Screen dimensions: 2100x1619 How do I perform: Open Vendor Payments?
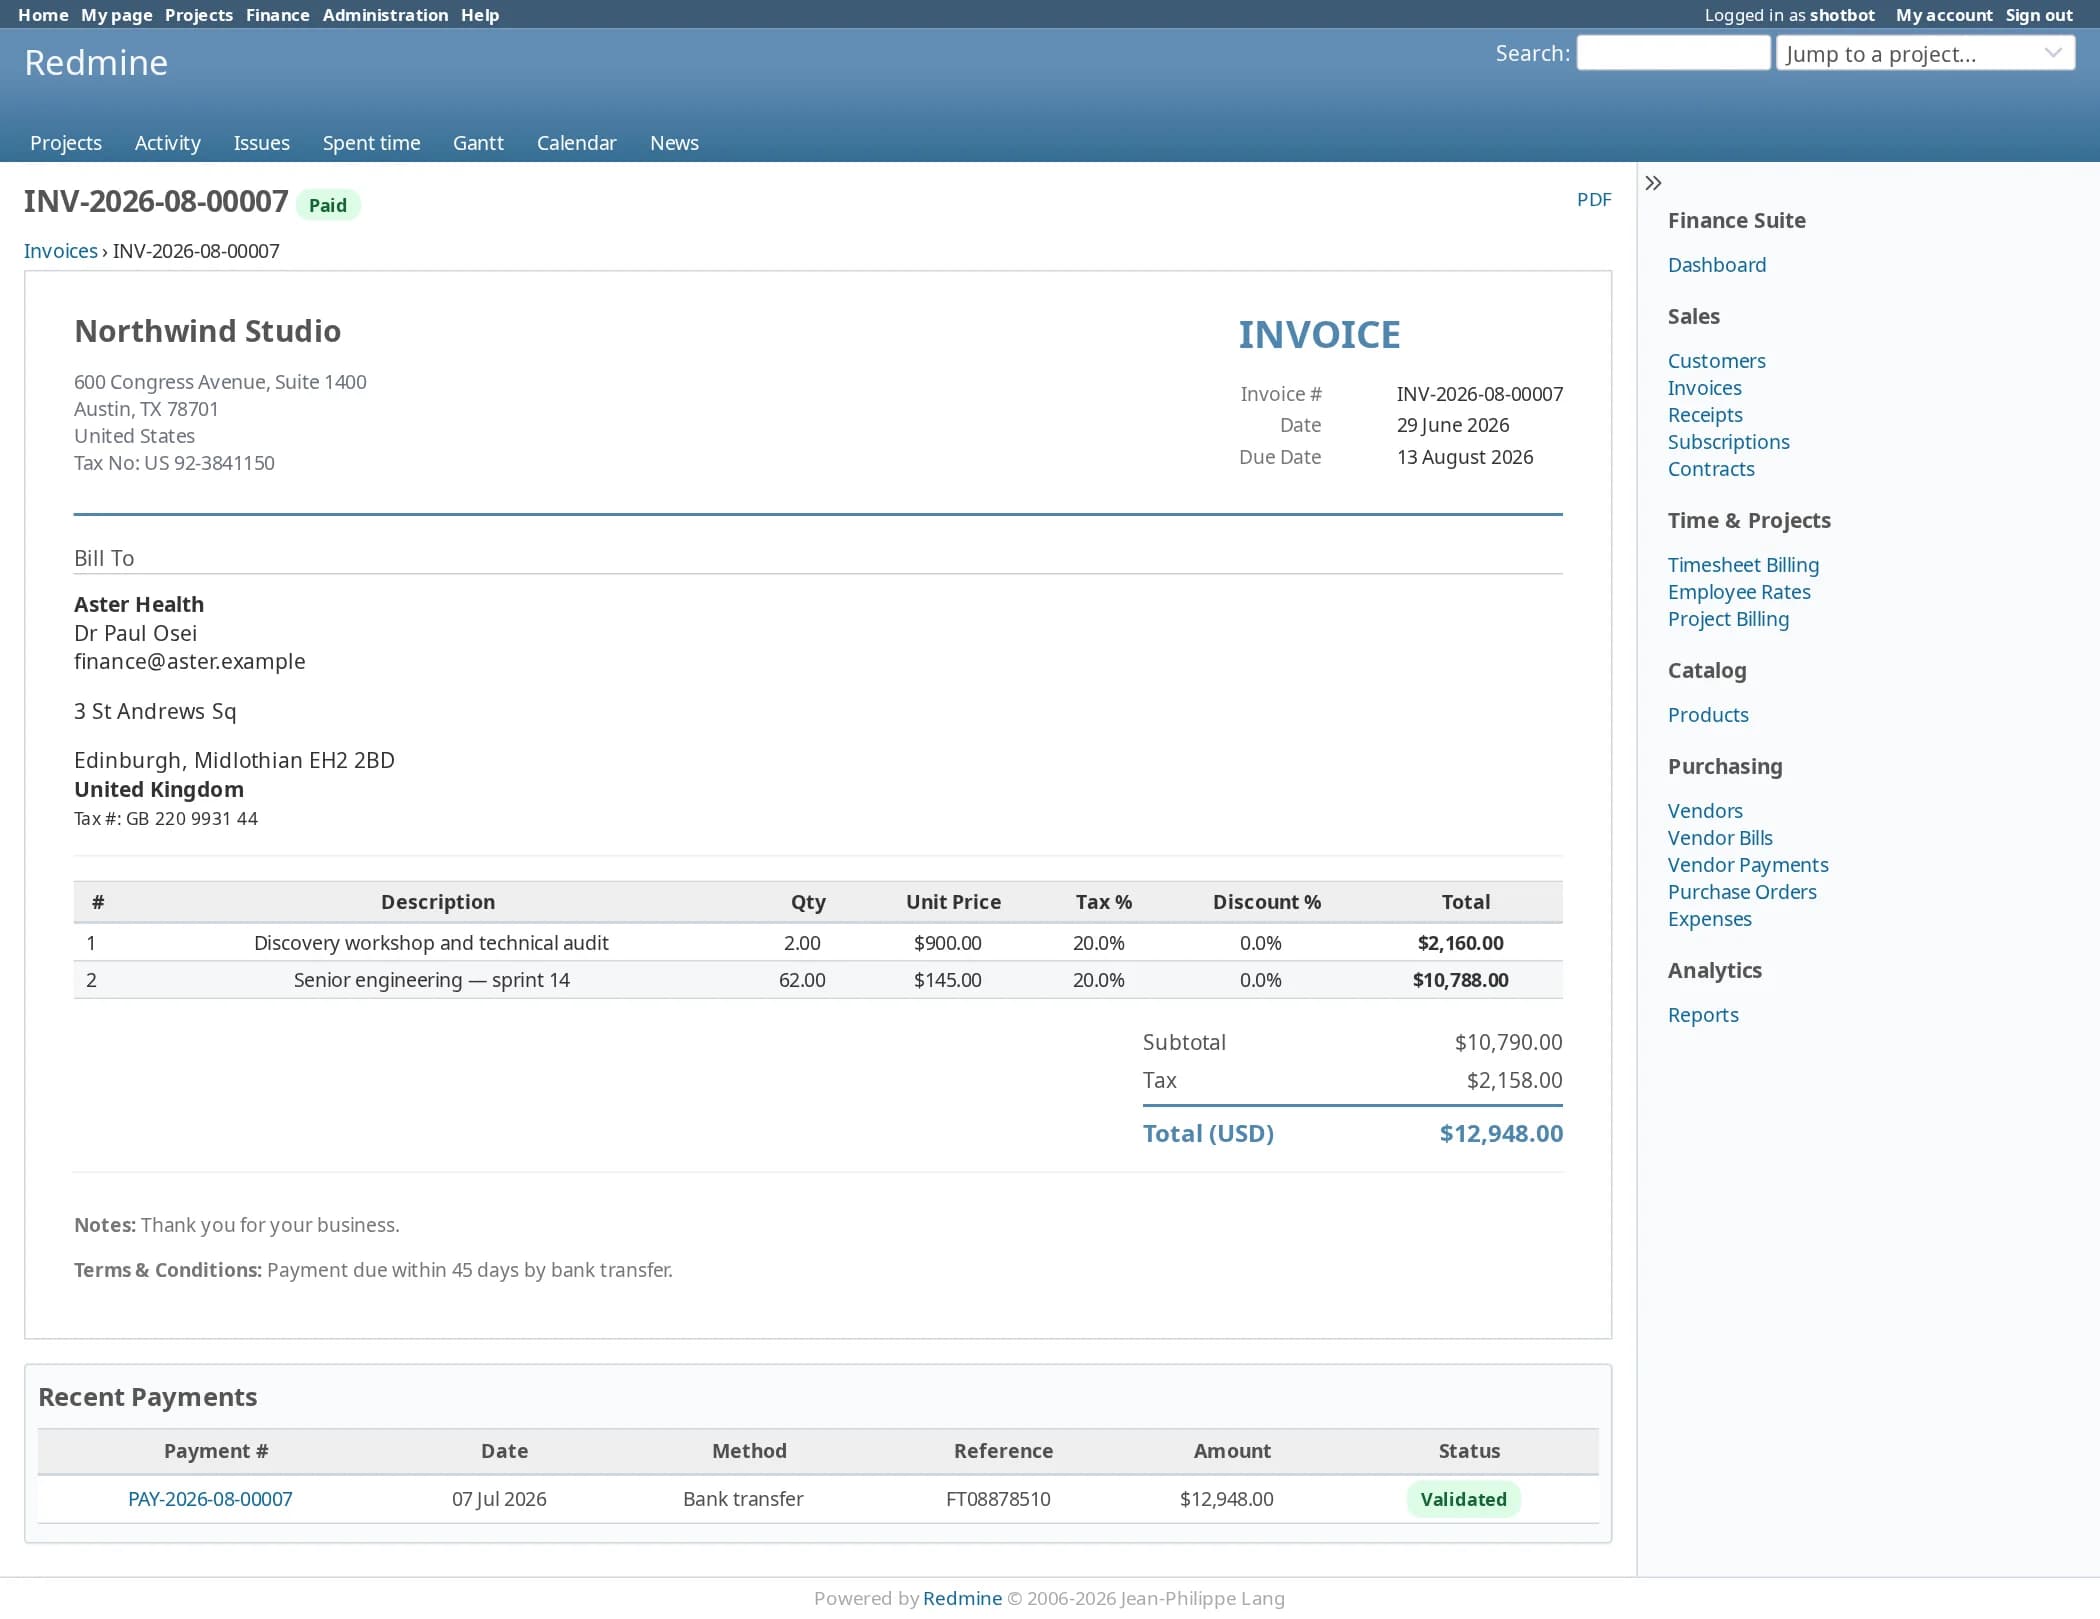coord(1748,865)
